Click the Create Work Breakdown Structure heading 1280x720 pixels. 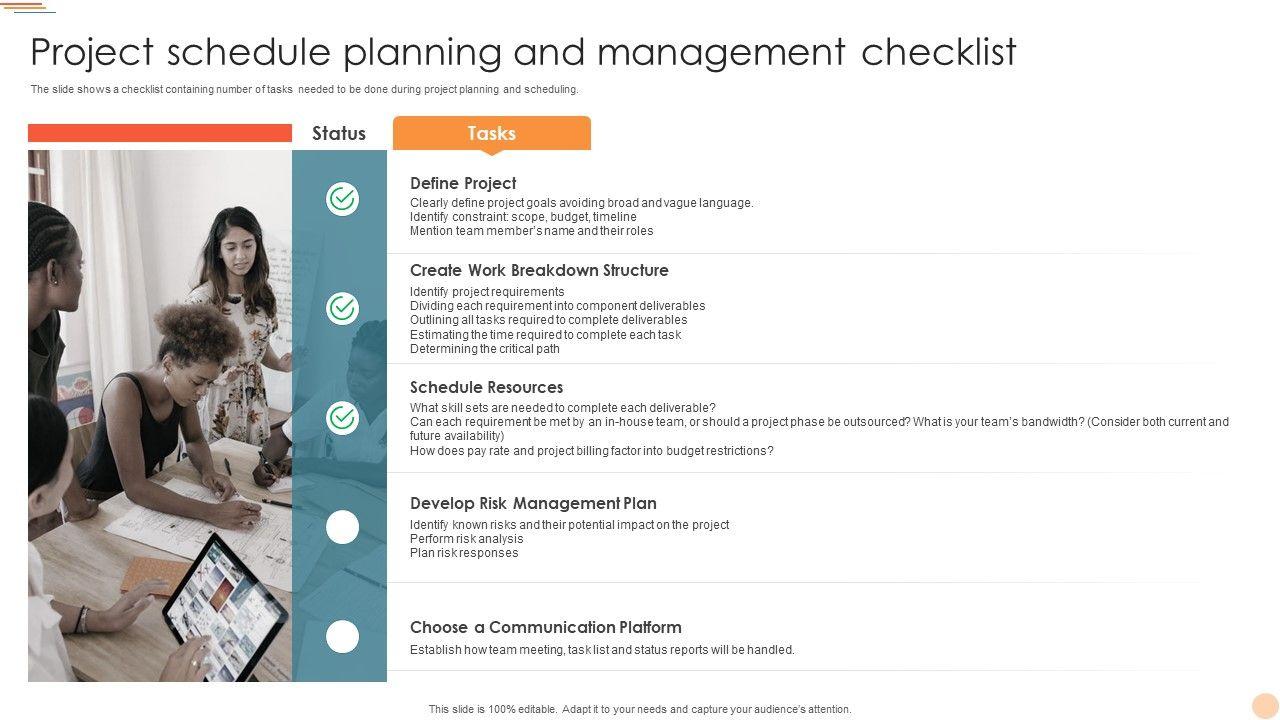click(539, 270)
